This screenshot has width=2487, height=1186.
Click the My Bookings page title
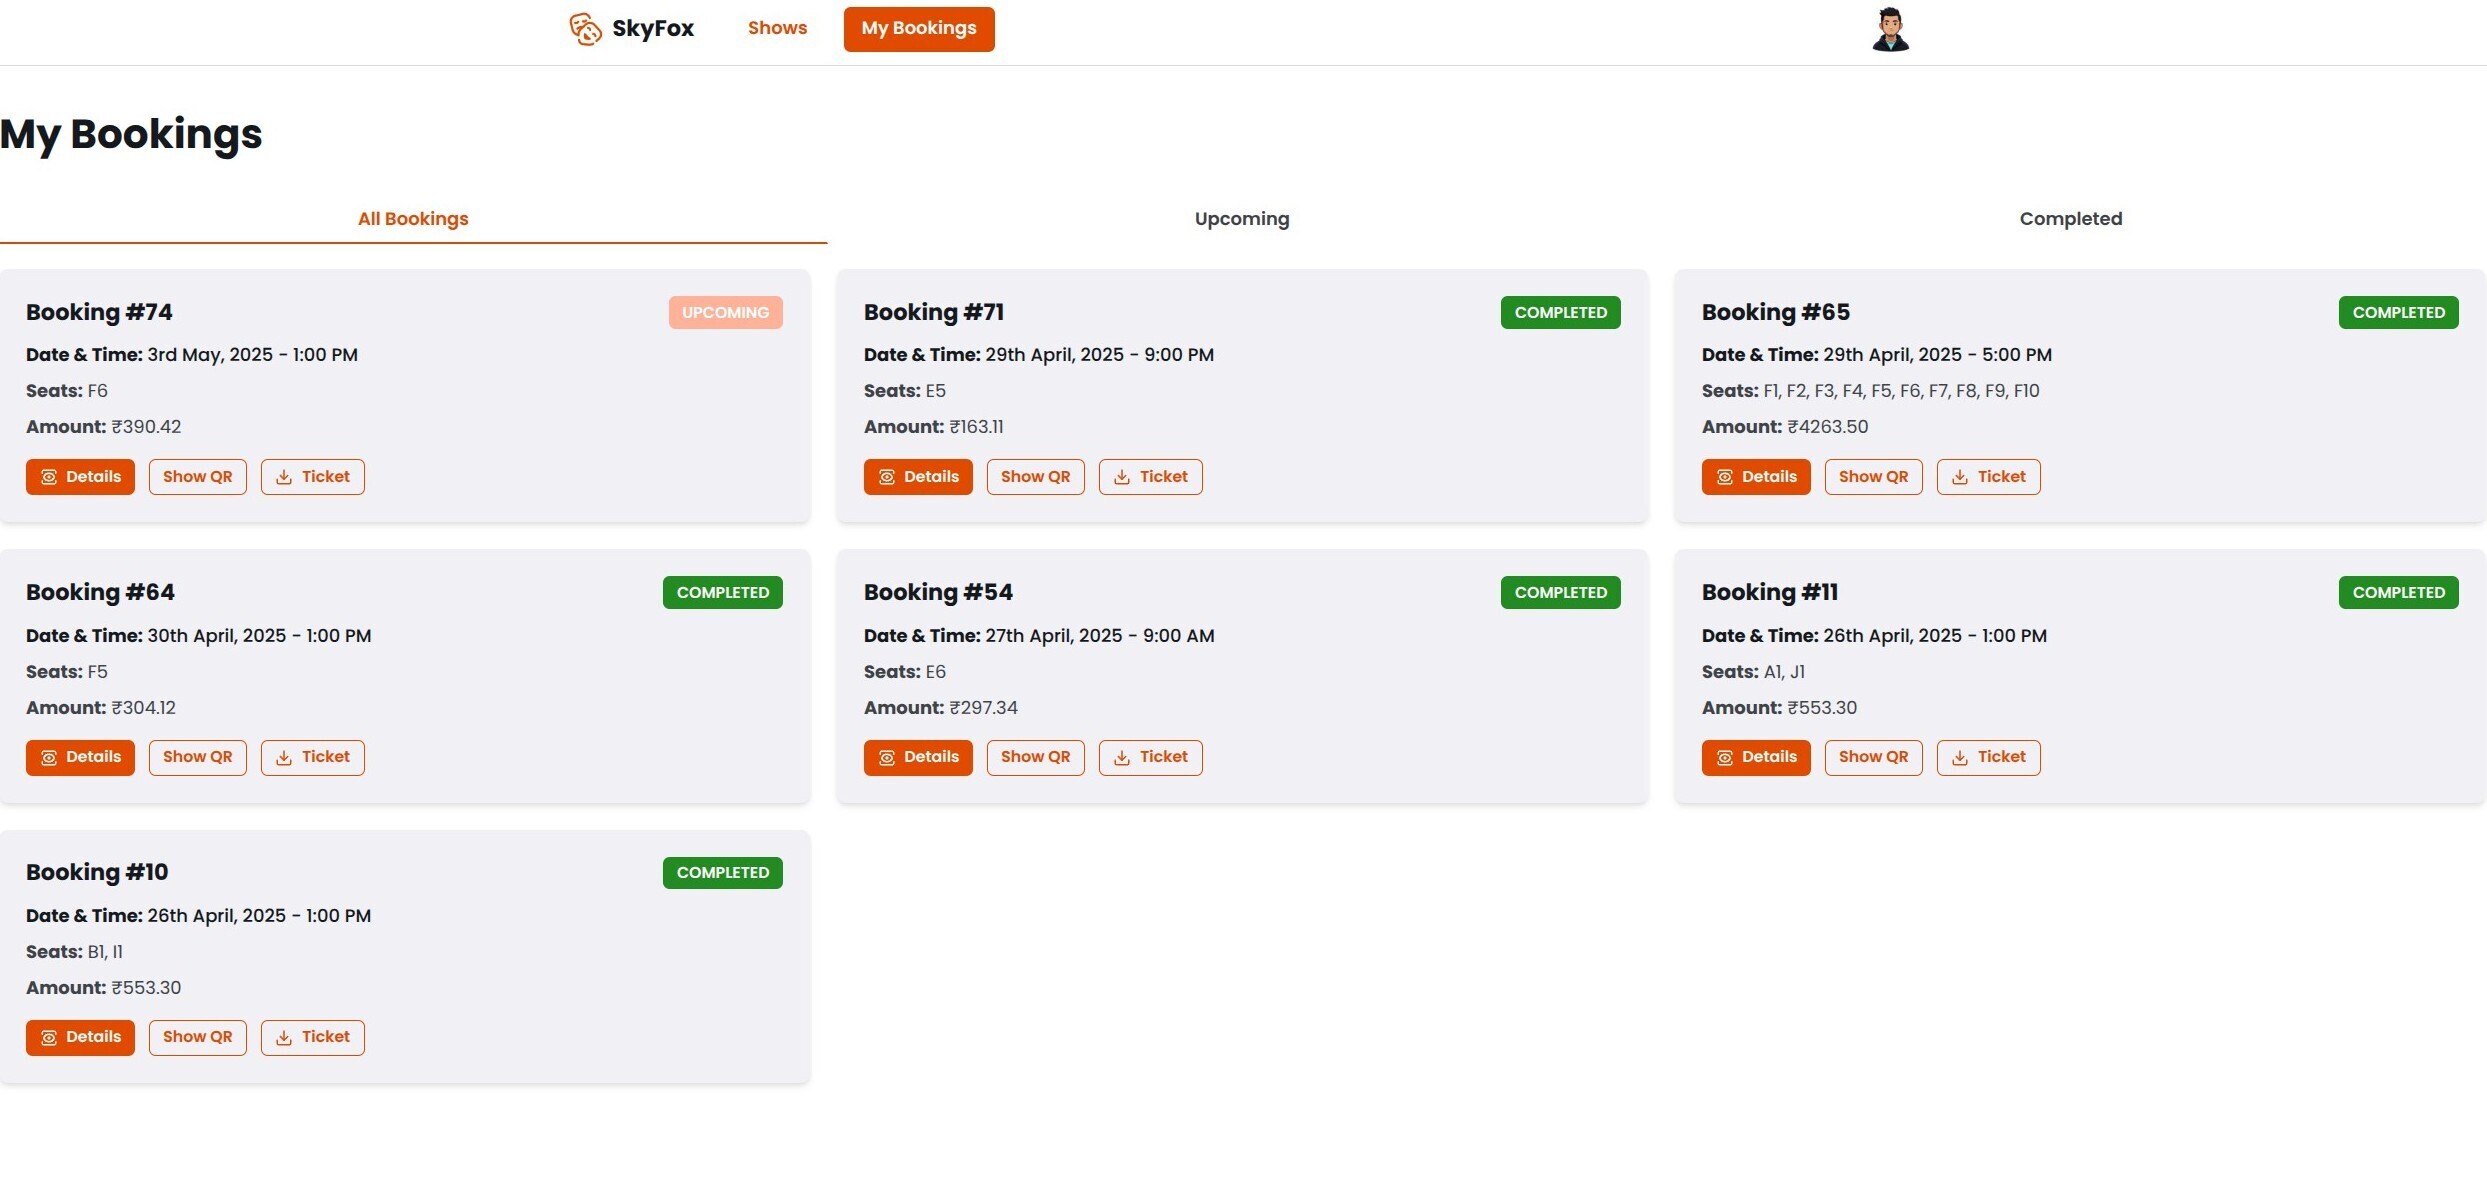tap(131, 134)
